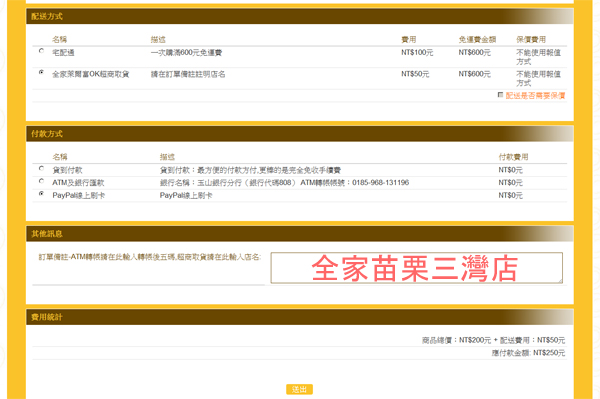Click the 貨到付款 description about 免收手續費
This screenshot has width=600, height=399.
tap(250, 170)
